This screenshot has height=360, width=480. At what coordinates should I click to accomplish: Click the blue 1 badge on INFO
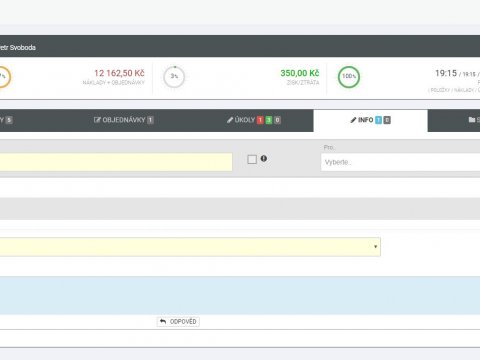[378, 120]
